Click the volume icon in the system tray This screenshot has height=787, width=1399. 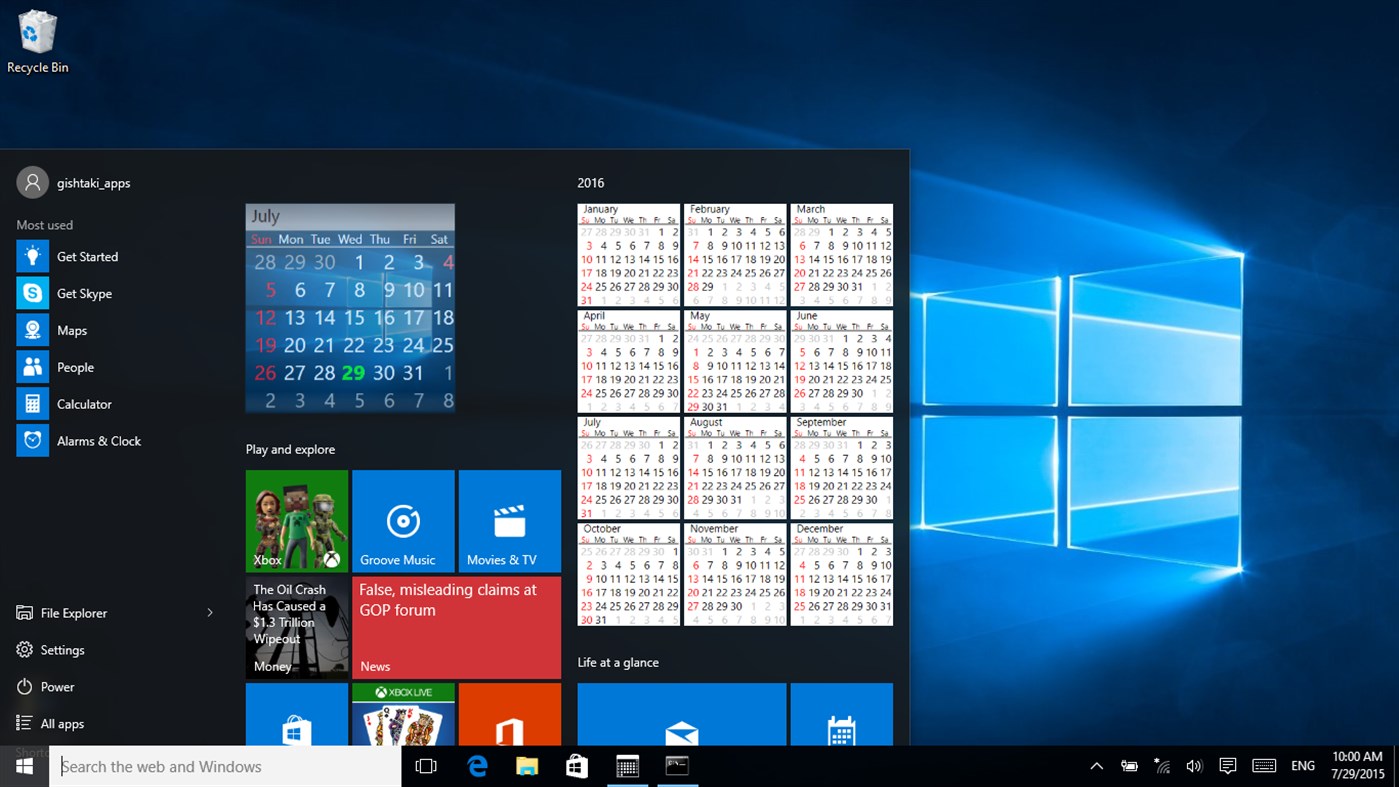(x=1194, y=765)
